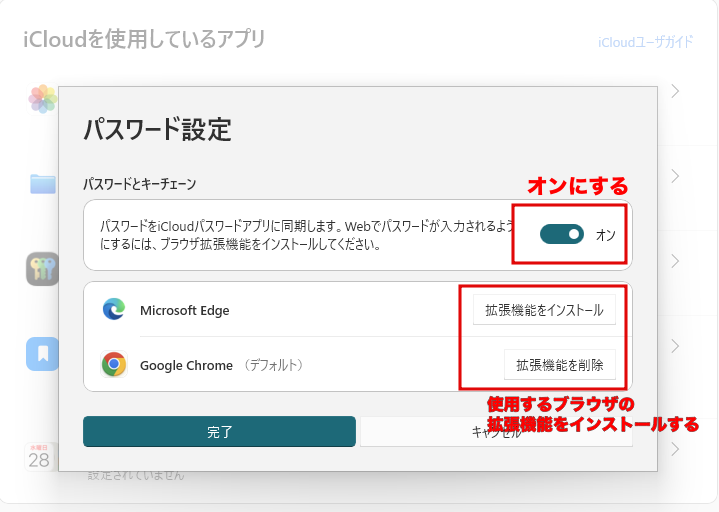This screenshot has height=512, width=719.
Task: Click the Google Chrome browser icon
Action: pos(114,365)
